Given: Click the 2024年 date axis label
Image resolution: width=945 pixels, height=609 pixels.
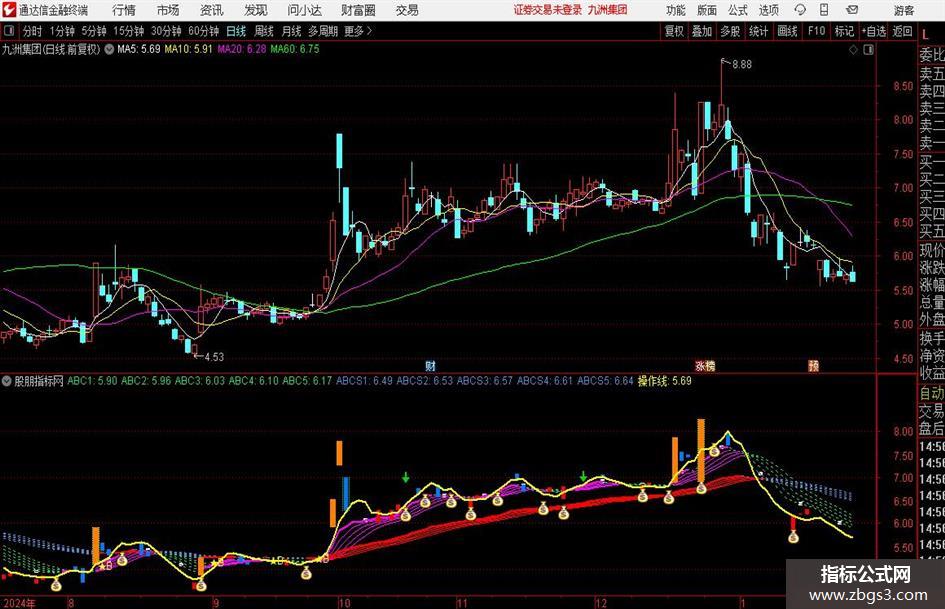Looking at the screenshot, I should [x=19, y=603].
